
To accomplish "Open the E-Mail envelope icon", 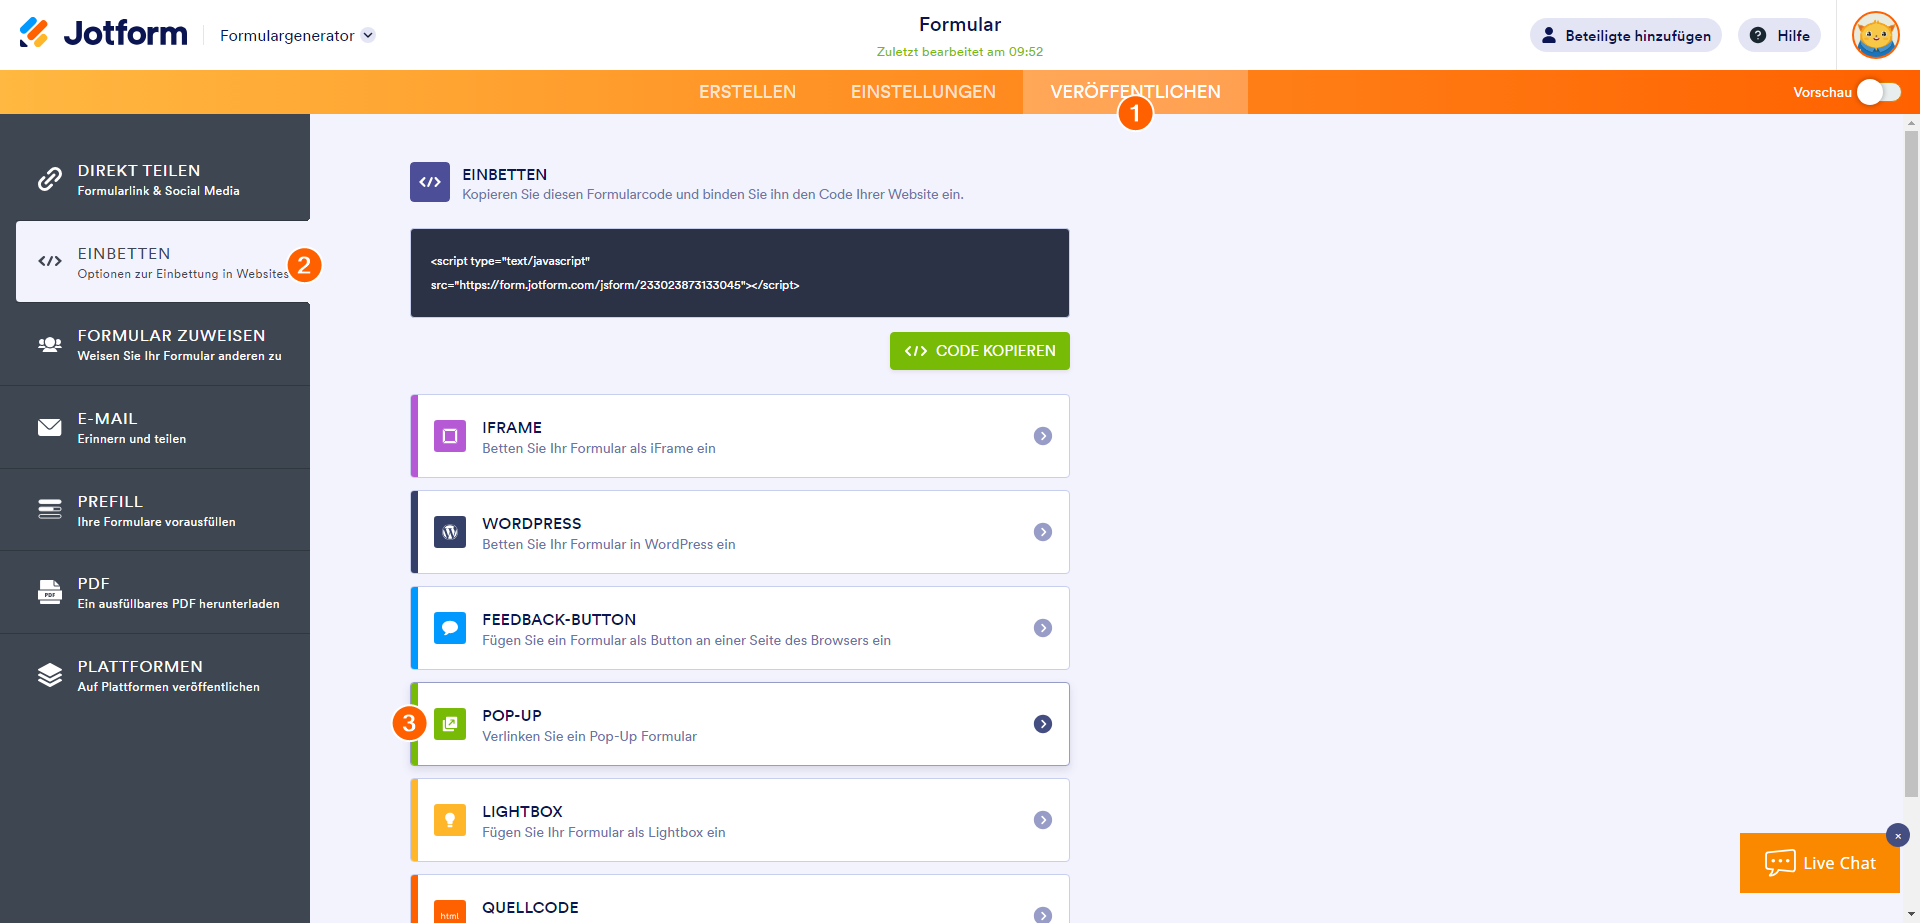I will 50,427.
